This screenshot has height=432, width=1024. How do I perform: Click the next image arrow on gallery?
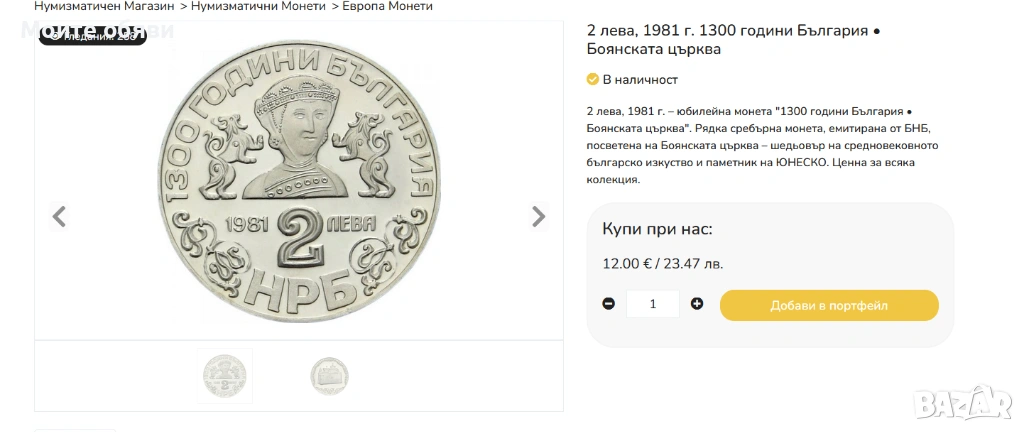538,216
